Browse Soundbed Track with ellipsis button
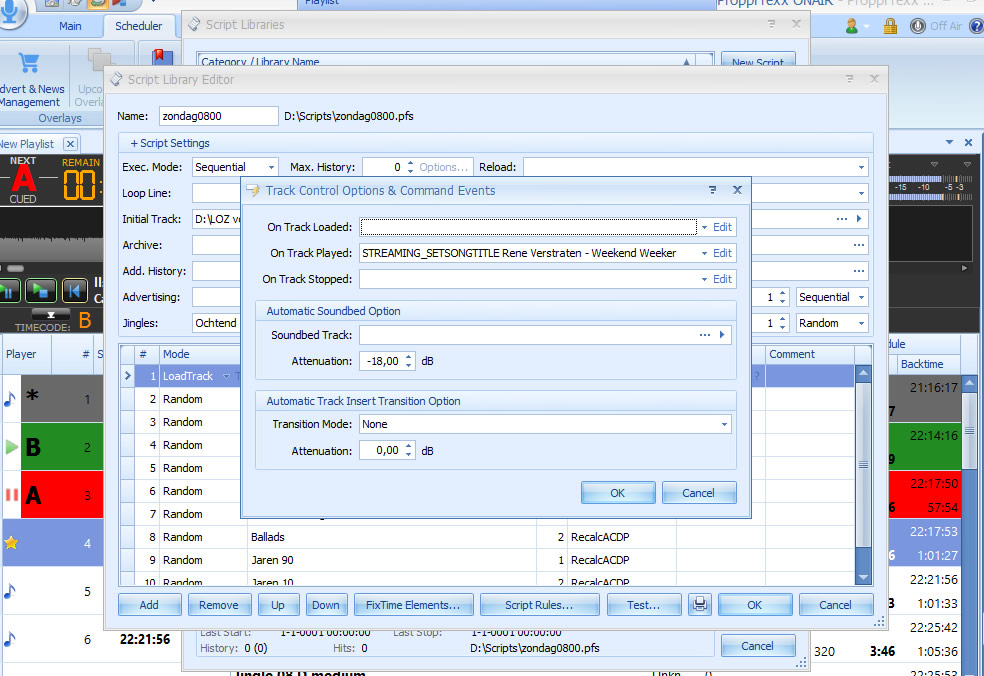The image size is (984, 676). pos(705,335)
